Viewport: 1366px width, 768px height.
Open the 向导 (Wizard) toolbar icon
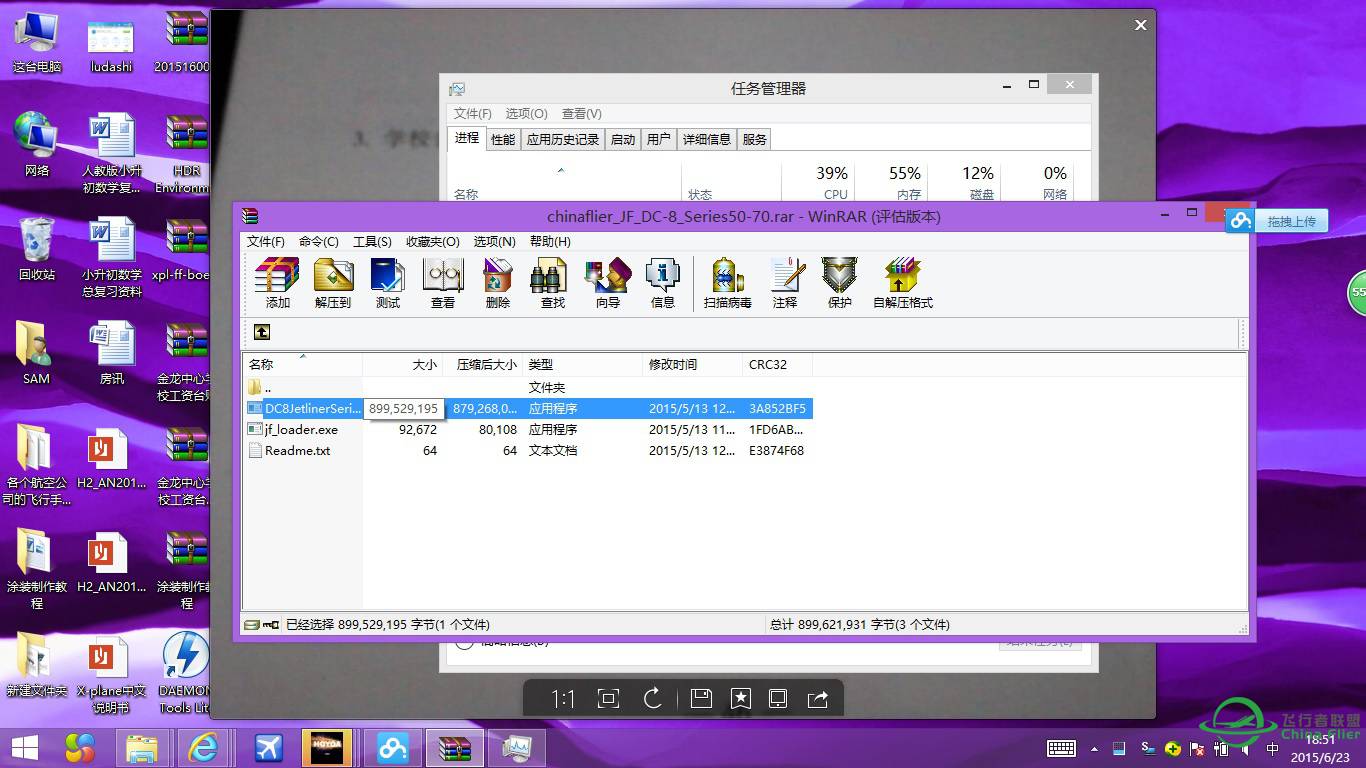(x=607, y=283)
